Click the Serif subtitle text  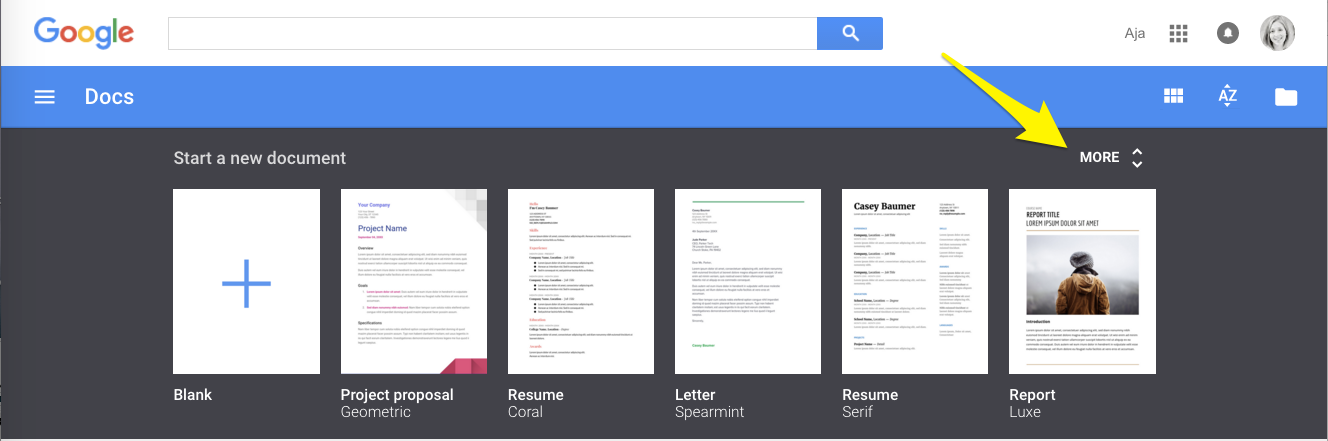[857, 412]
